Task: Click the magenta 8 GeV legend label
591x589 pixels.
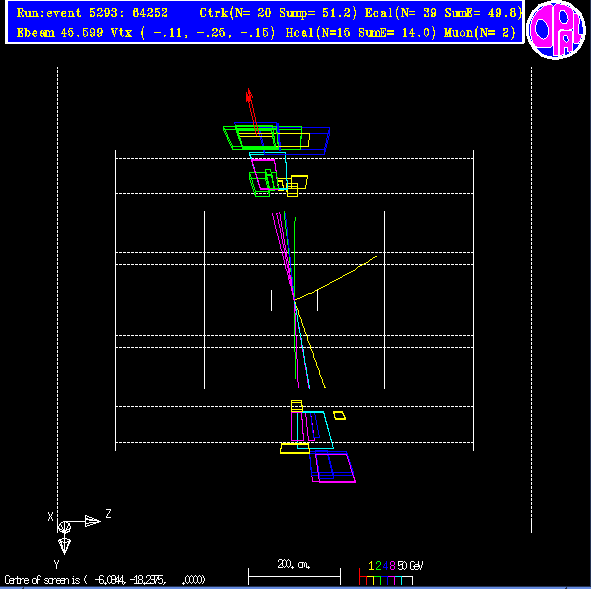Action: click(392, 566)
